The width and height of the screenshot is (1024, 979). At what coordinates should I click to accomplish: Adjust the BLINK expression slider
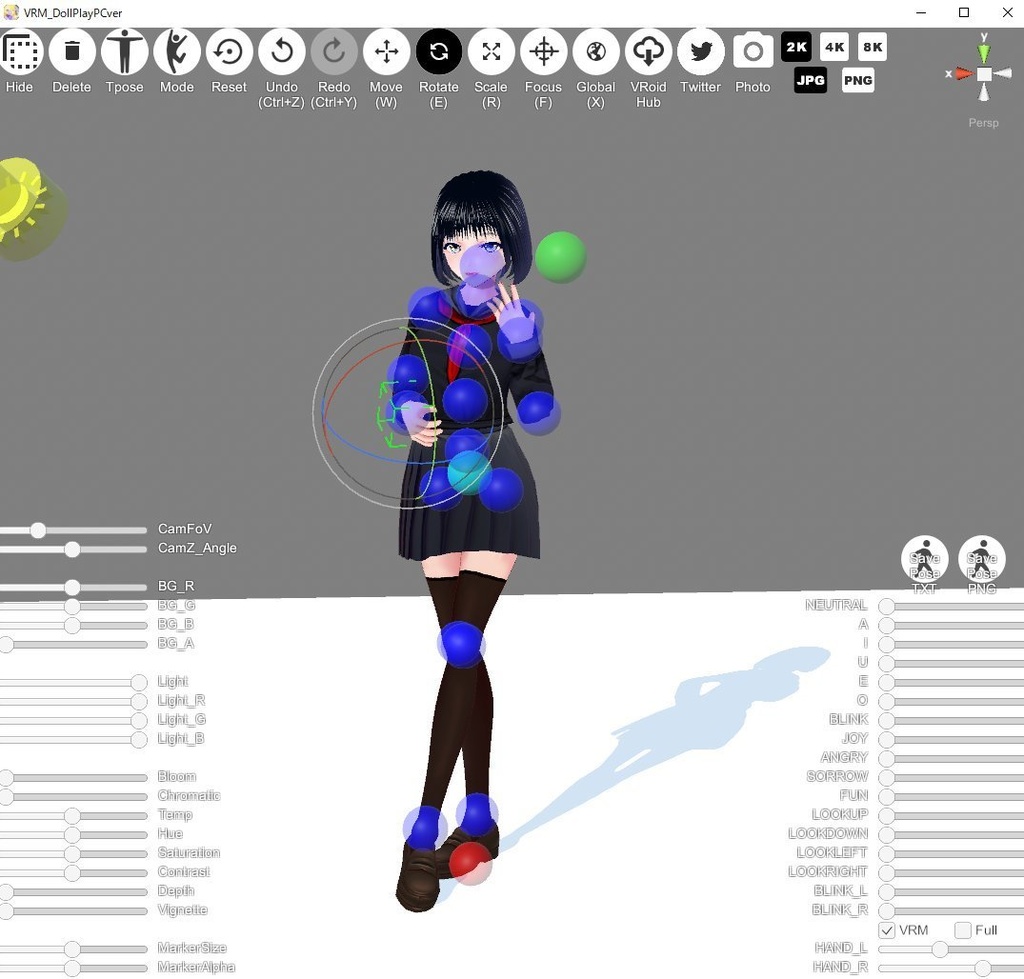point(886,719)
